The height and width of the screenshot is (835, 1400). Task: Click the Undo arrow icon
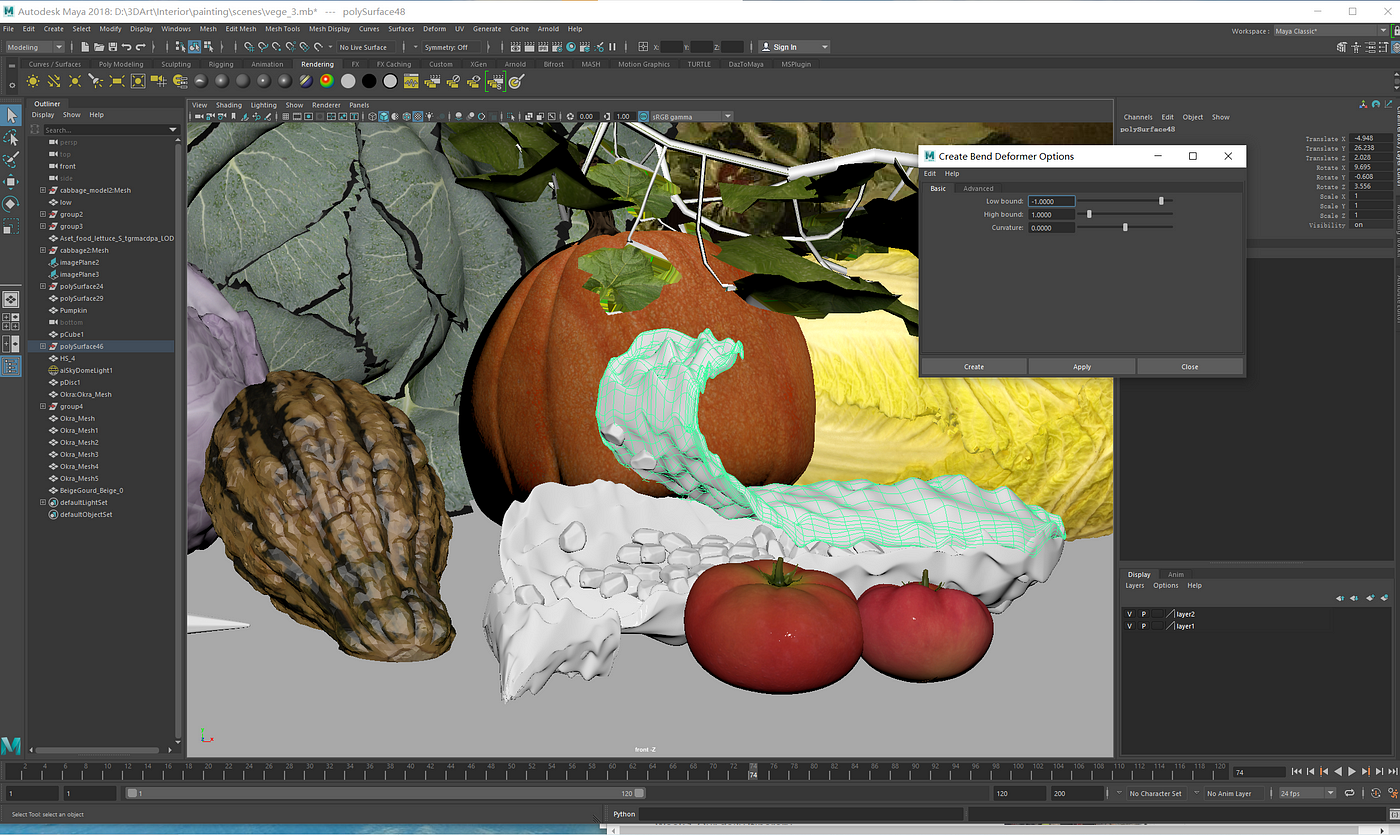[127, 47]
